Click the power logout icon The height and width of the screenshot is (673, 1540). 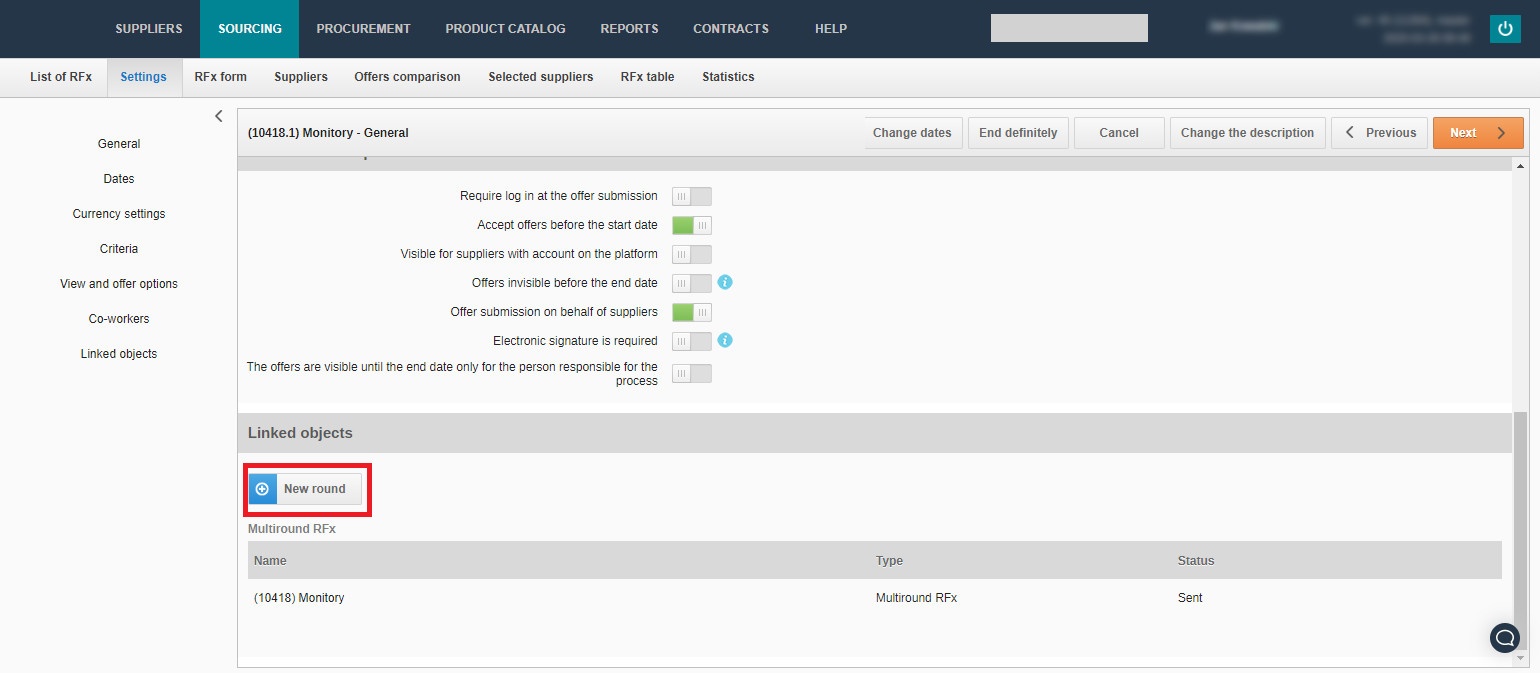1505,29
